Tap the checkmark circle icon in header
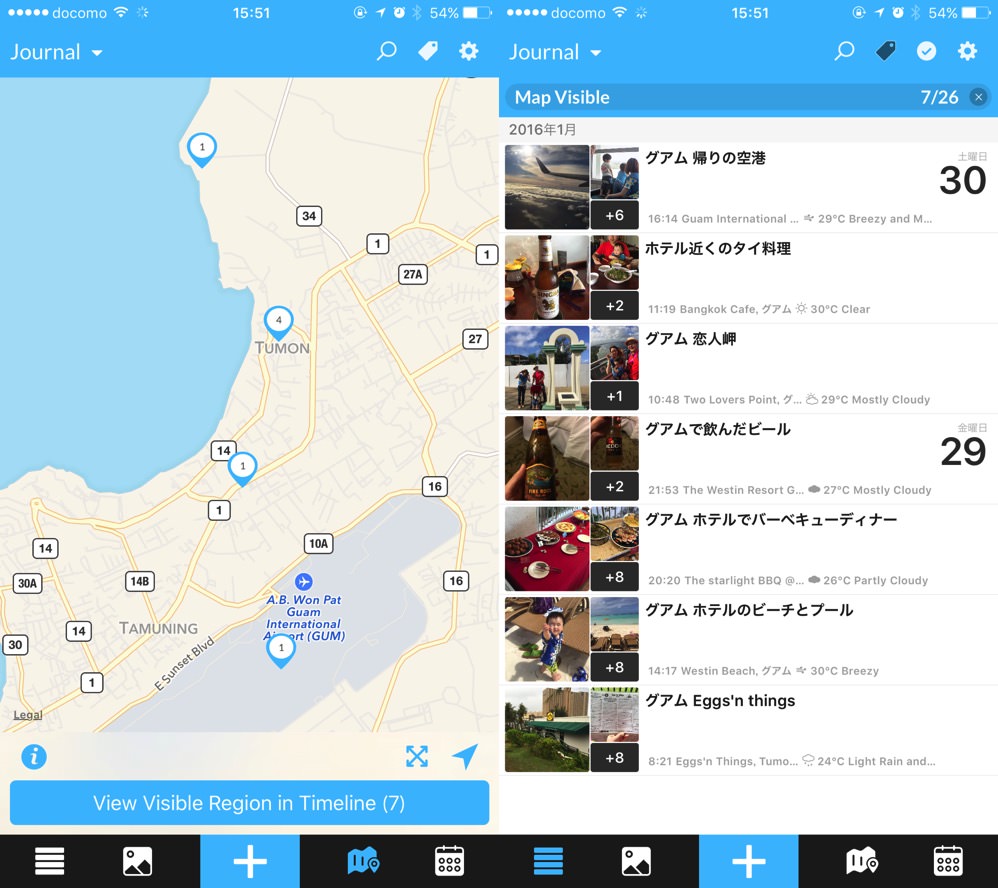Viewport: 998px width, 888px height. [x=926, y=52]
